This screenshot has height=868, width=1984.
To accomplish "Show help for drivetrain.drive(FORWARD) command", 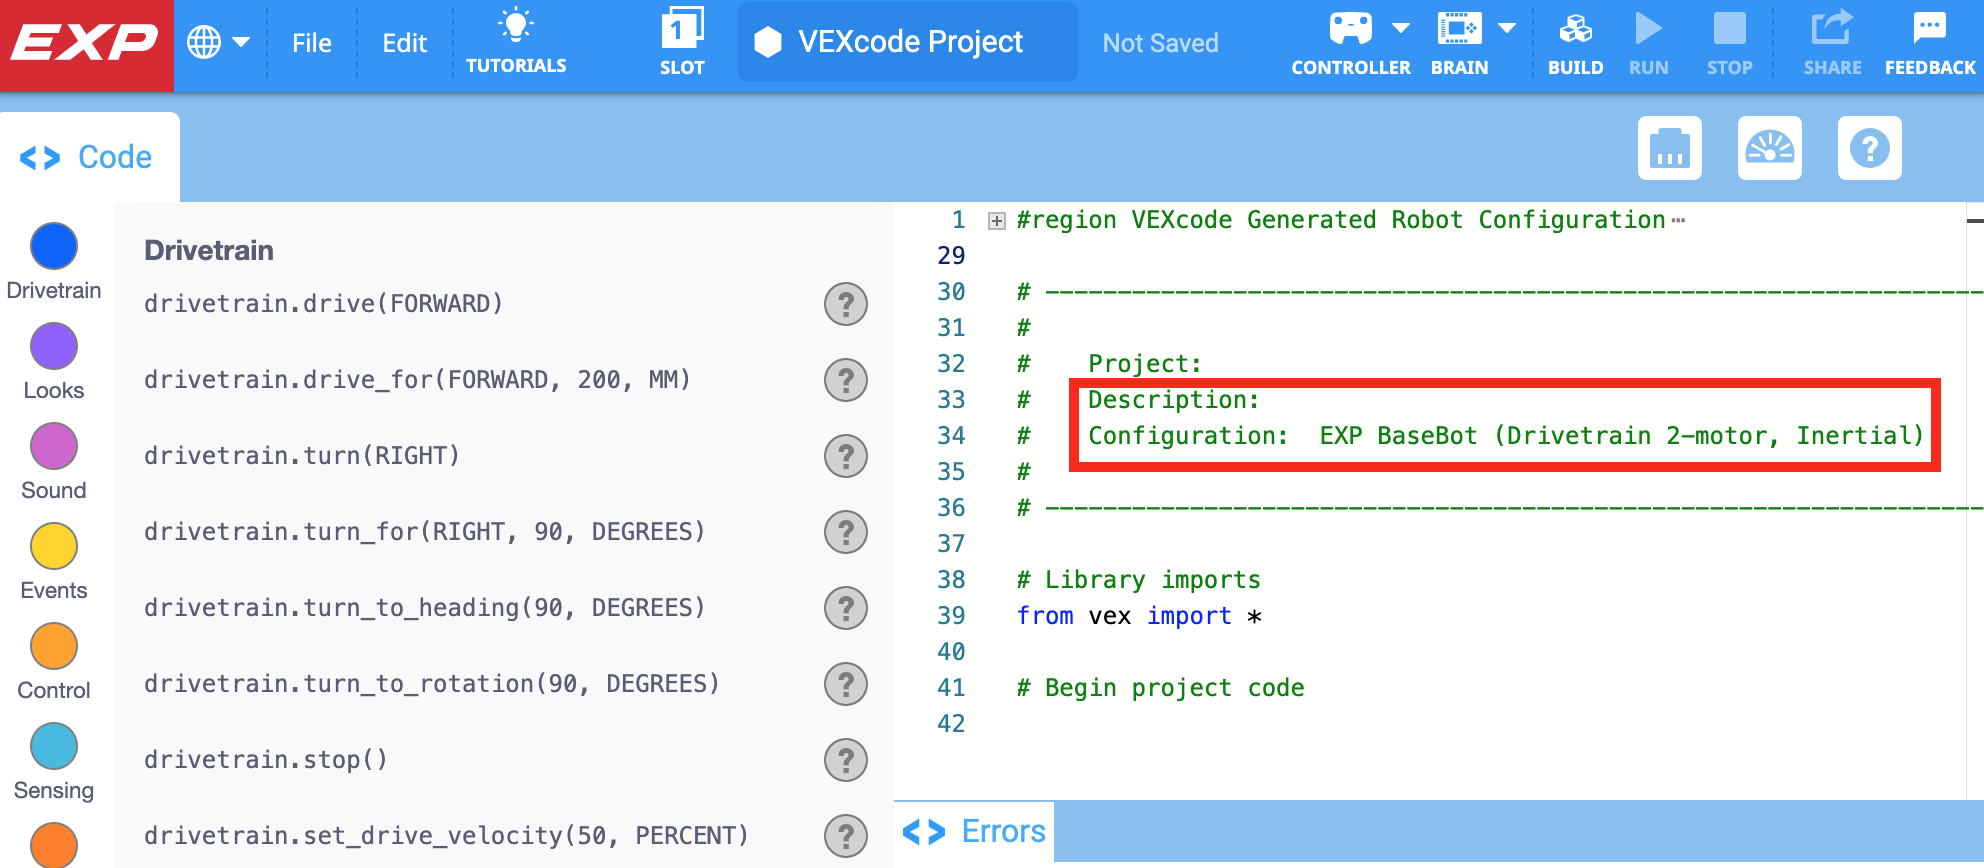I will [845, 304].
